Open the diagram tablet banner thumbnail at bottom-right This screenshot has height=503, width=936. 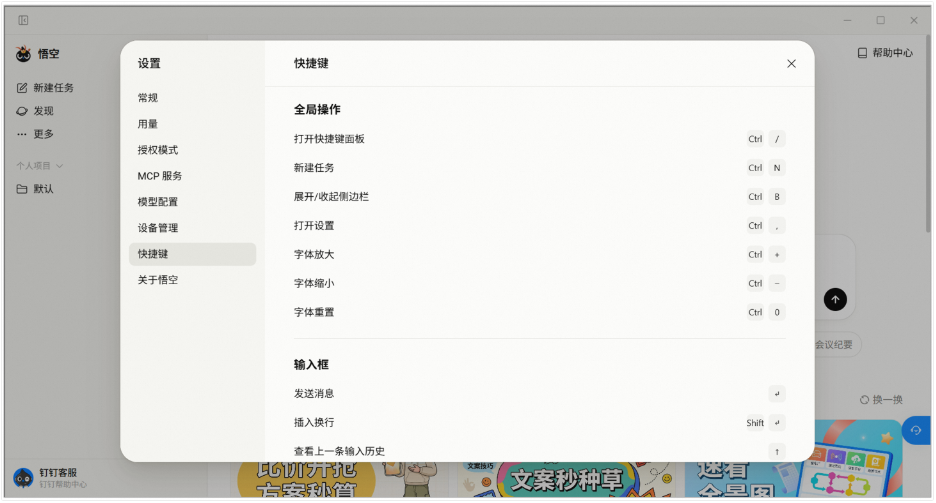click(794, 459)
